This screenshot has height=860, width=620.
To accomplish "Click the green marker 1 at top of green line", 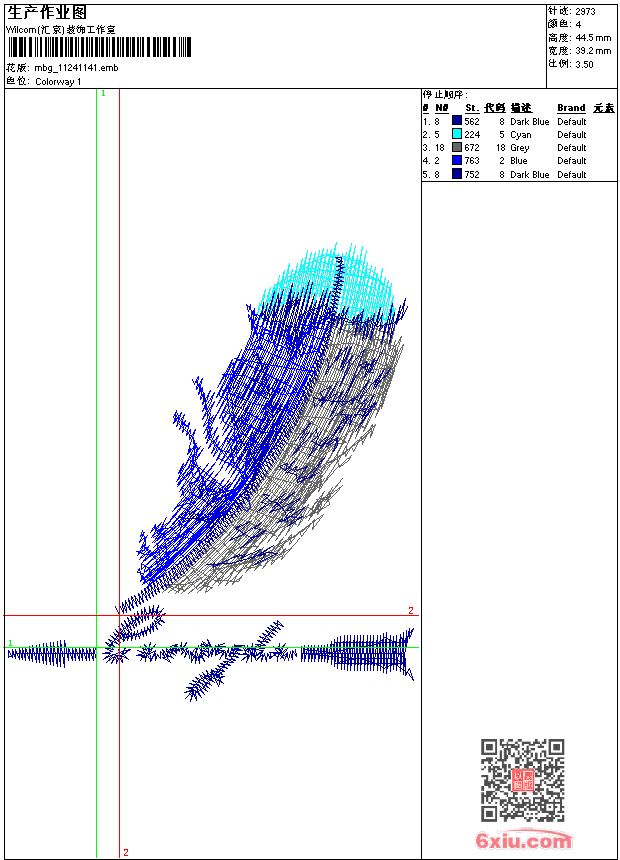I will point(103,93).
